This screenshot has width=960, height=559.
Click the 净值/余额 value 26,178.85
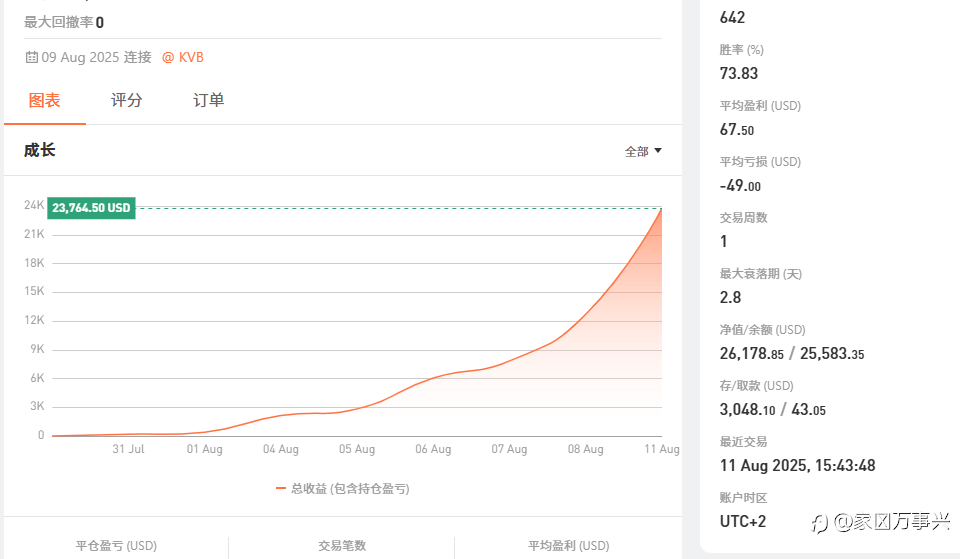pos(751,354)
